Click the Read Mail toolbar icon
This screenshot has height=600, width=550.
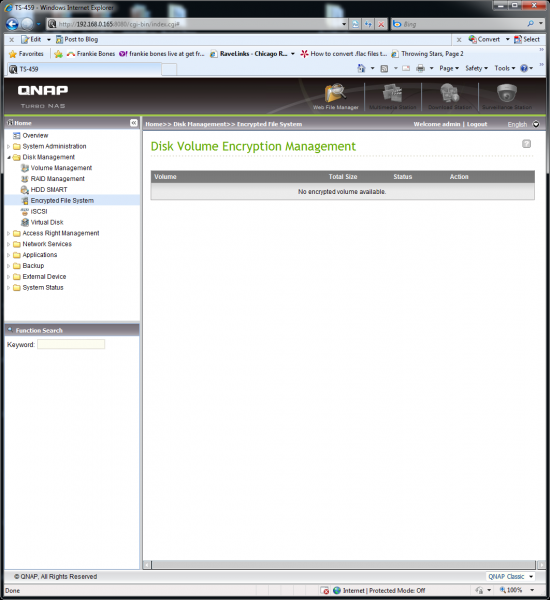pyautogui.click(x=406, y=68)
